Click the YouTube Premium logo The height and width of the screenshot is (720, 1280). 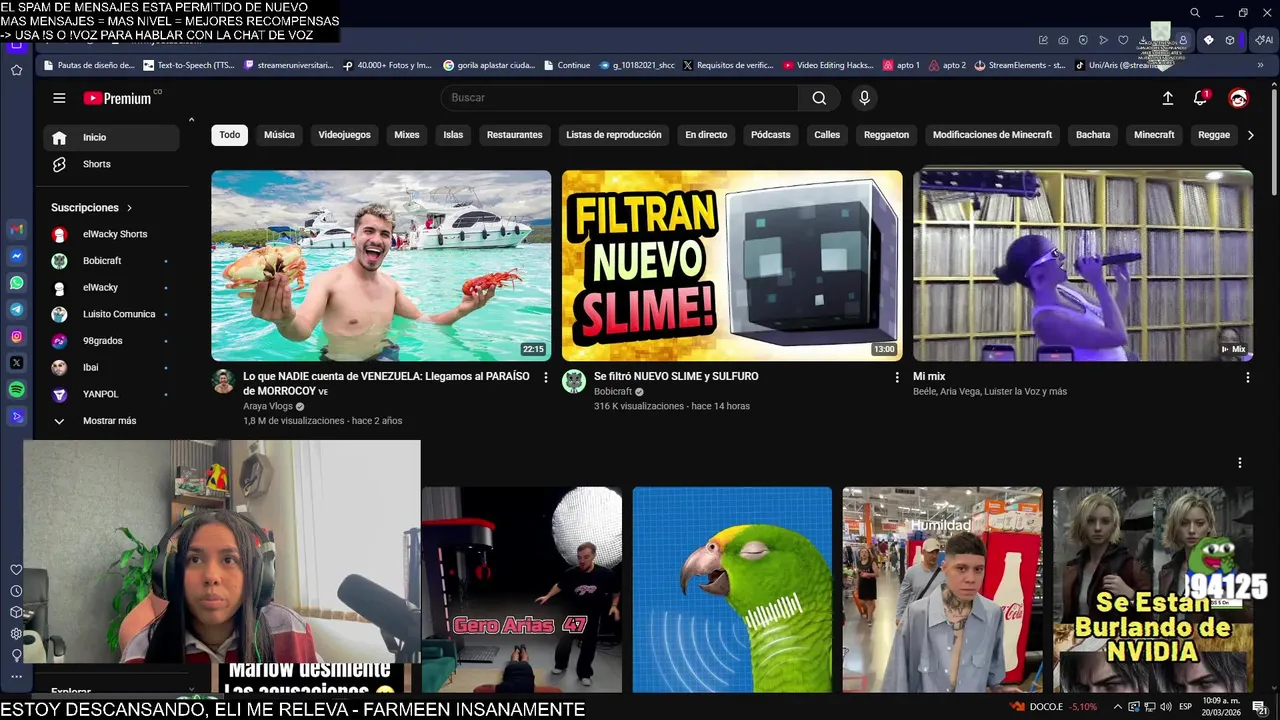coord(117,98)
